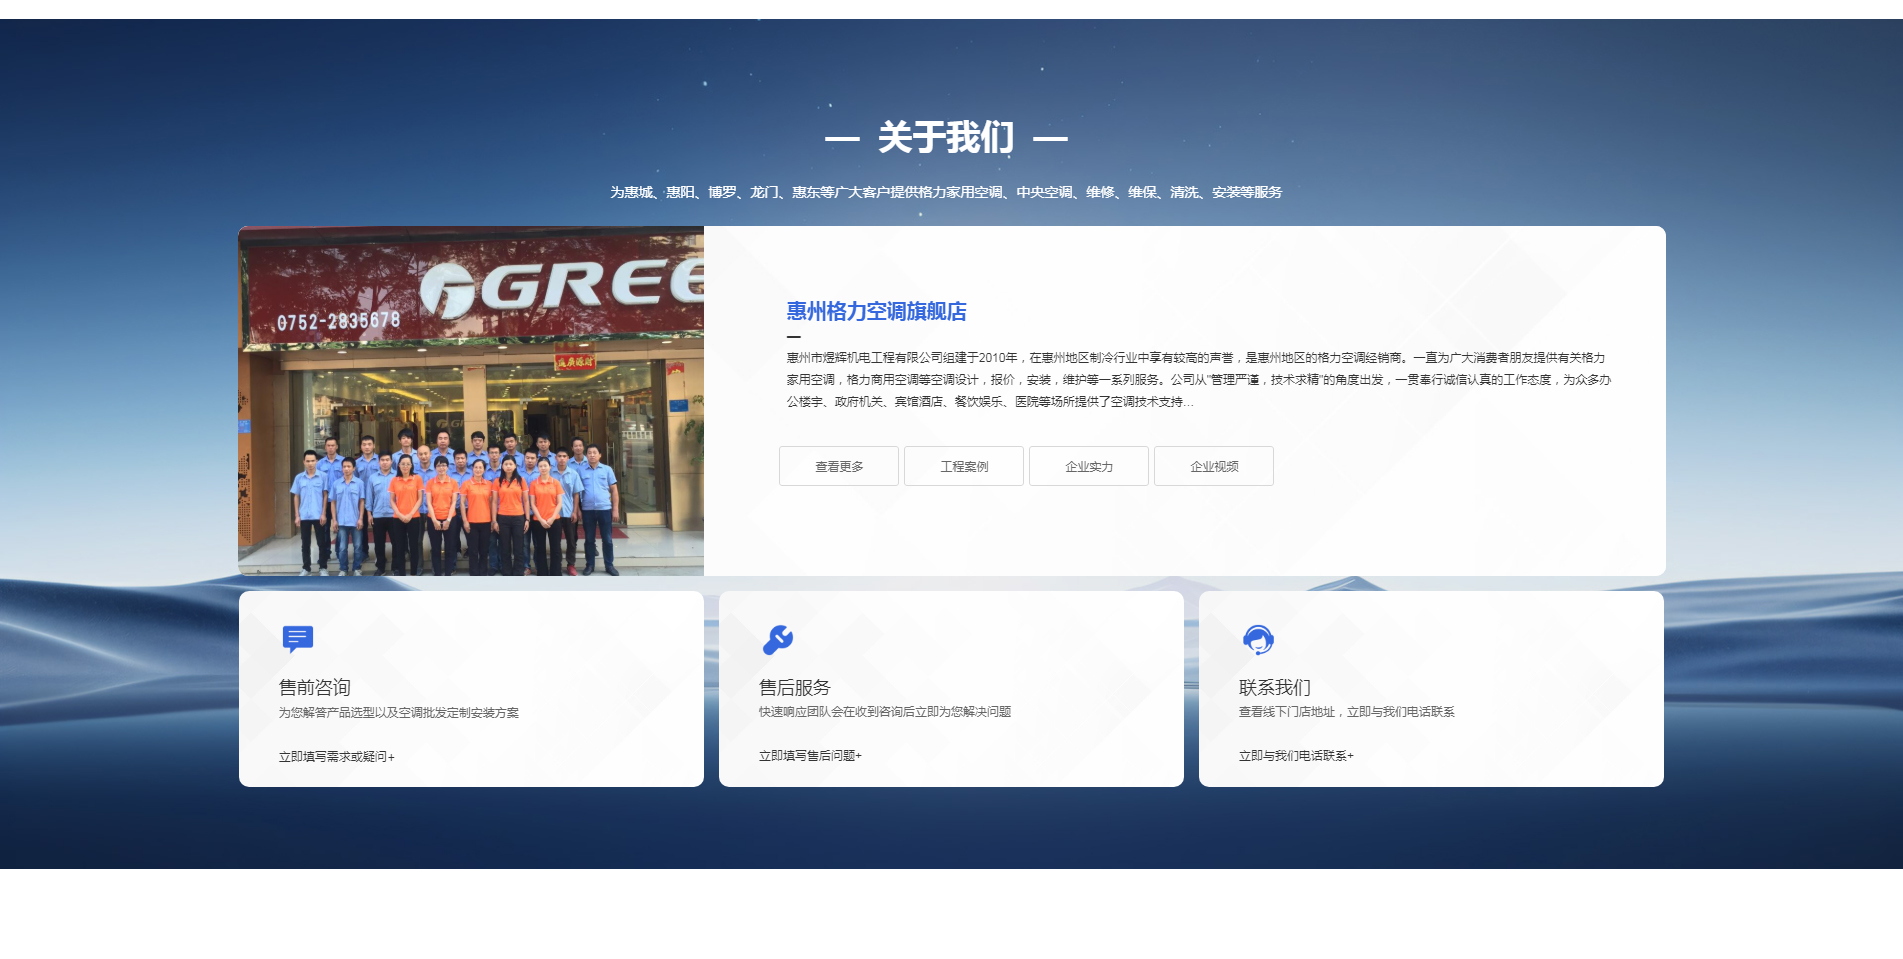Open the 企业视频 button
Screen dimensions: 1903x959
click(1214, 466)
